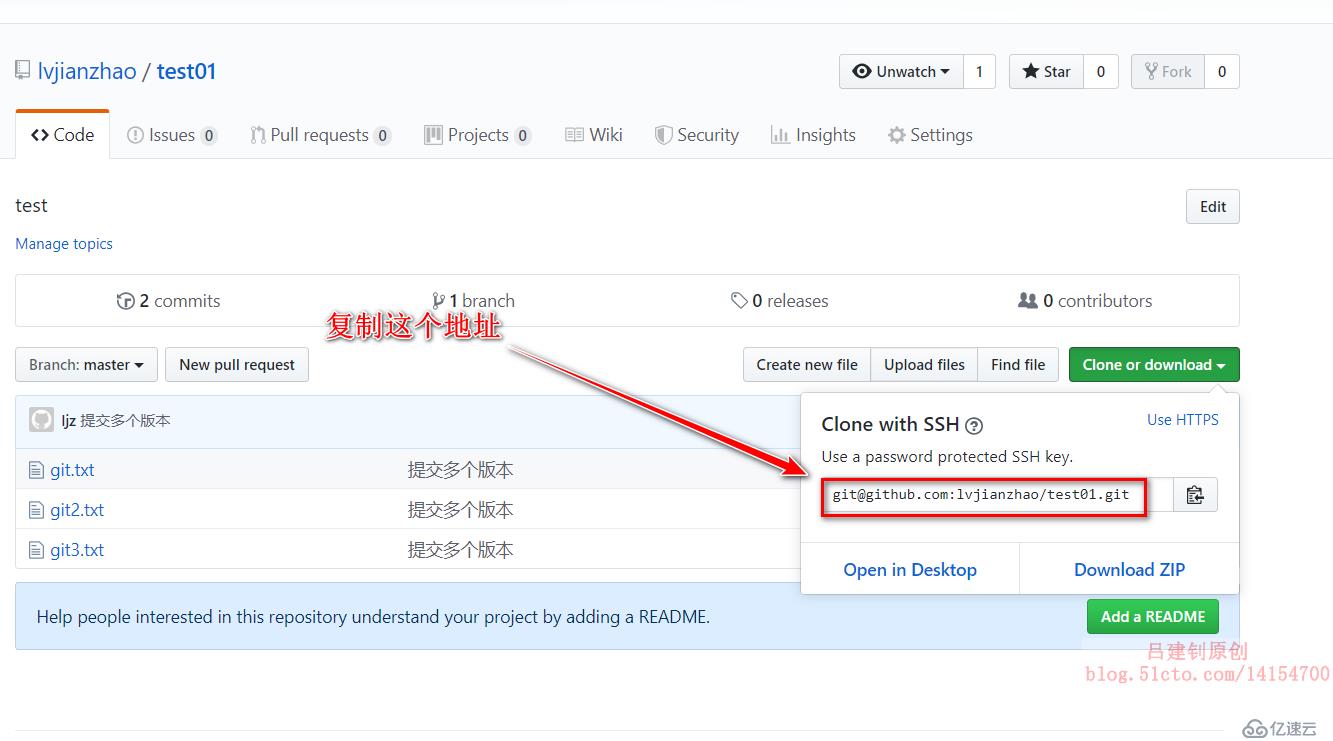The width and height of the screenshot is (1333, 741).
Task: Click Download ZIP
Action: click(x=1129, y=570)
